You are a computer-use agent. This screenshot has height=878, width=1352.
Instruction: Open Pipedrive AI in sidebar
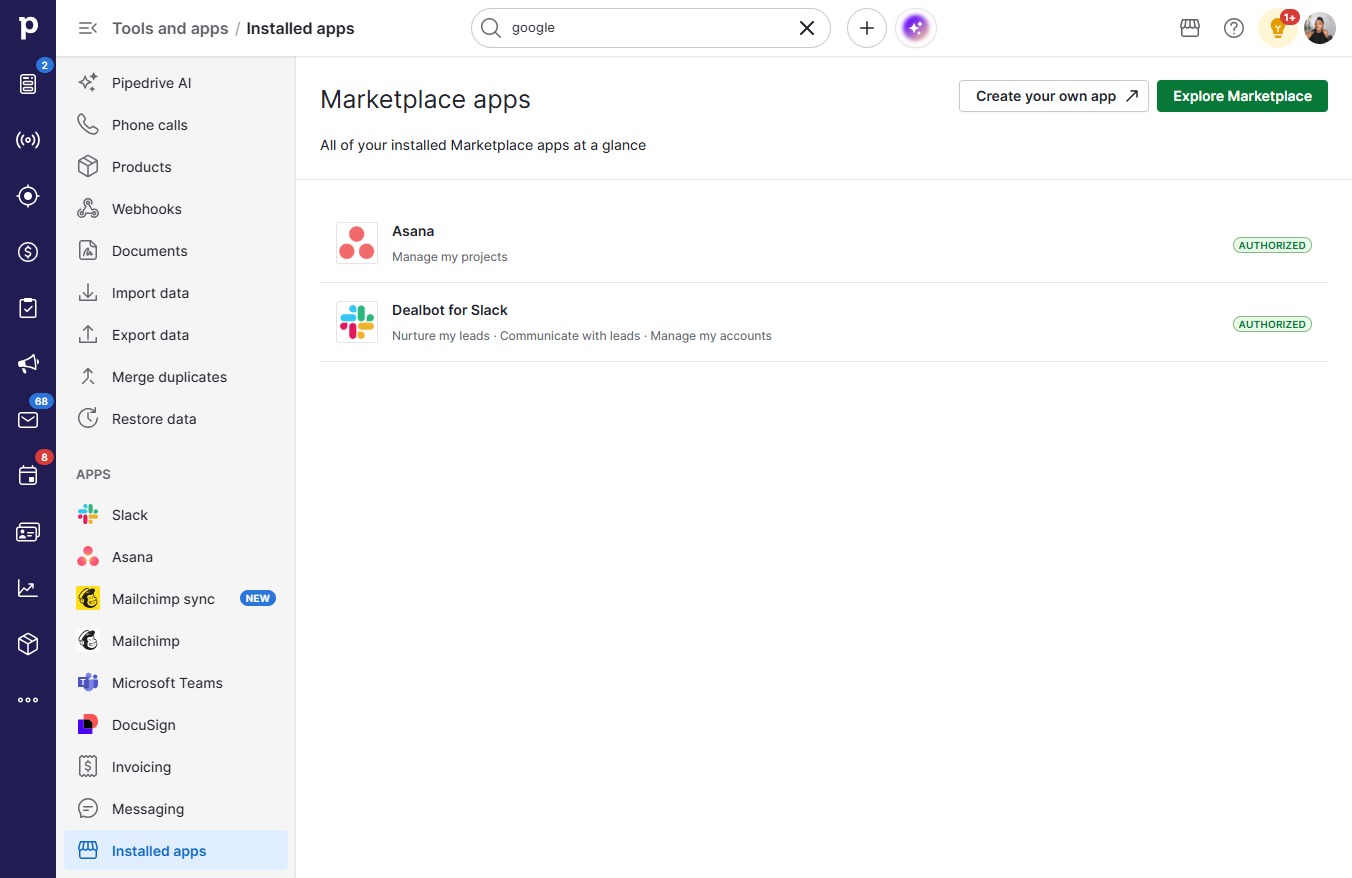click(176, 83)
